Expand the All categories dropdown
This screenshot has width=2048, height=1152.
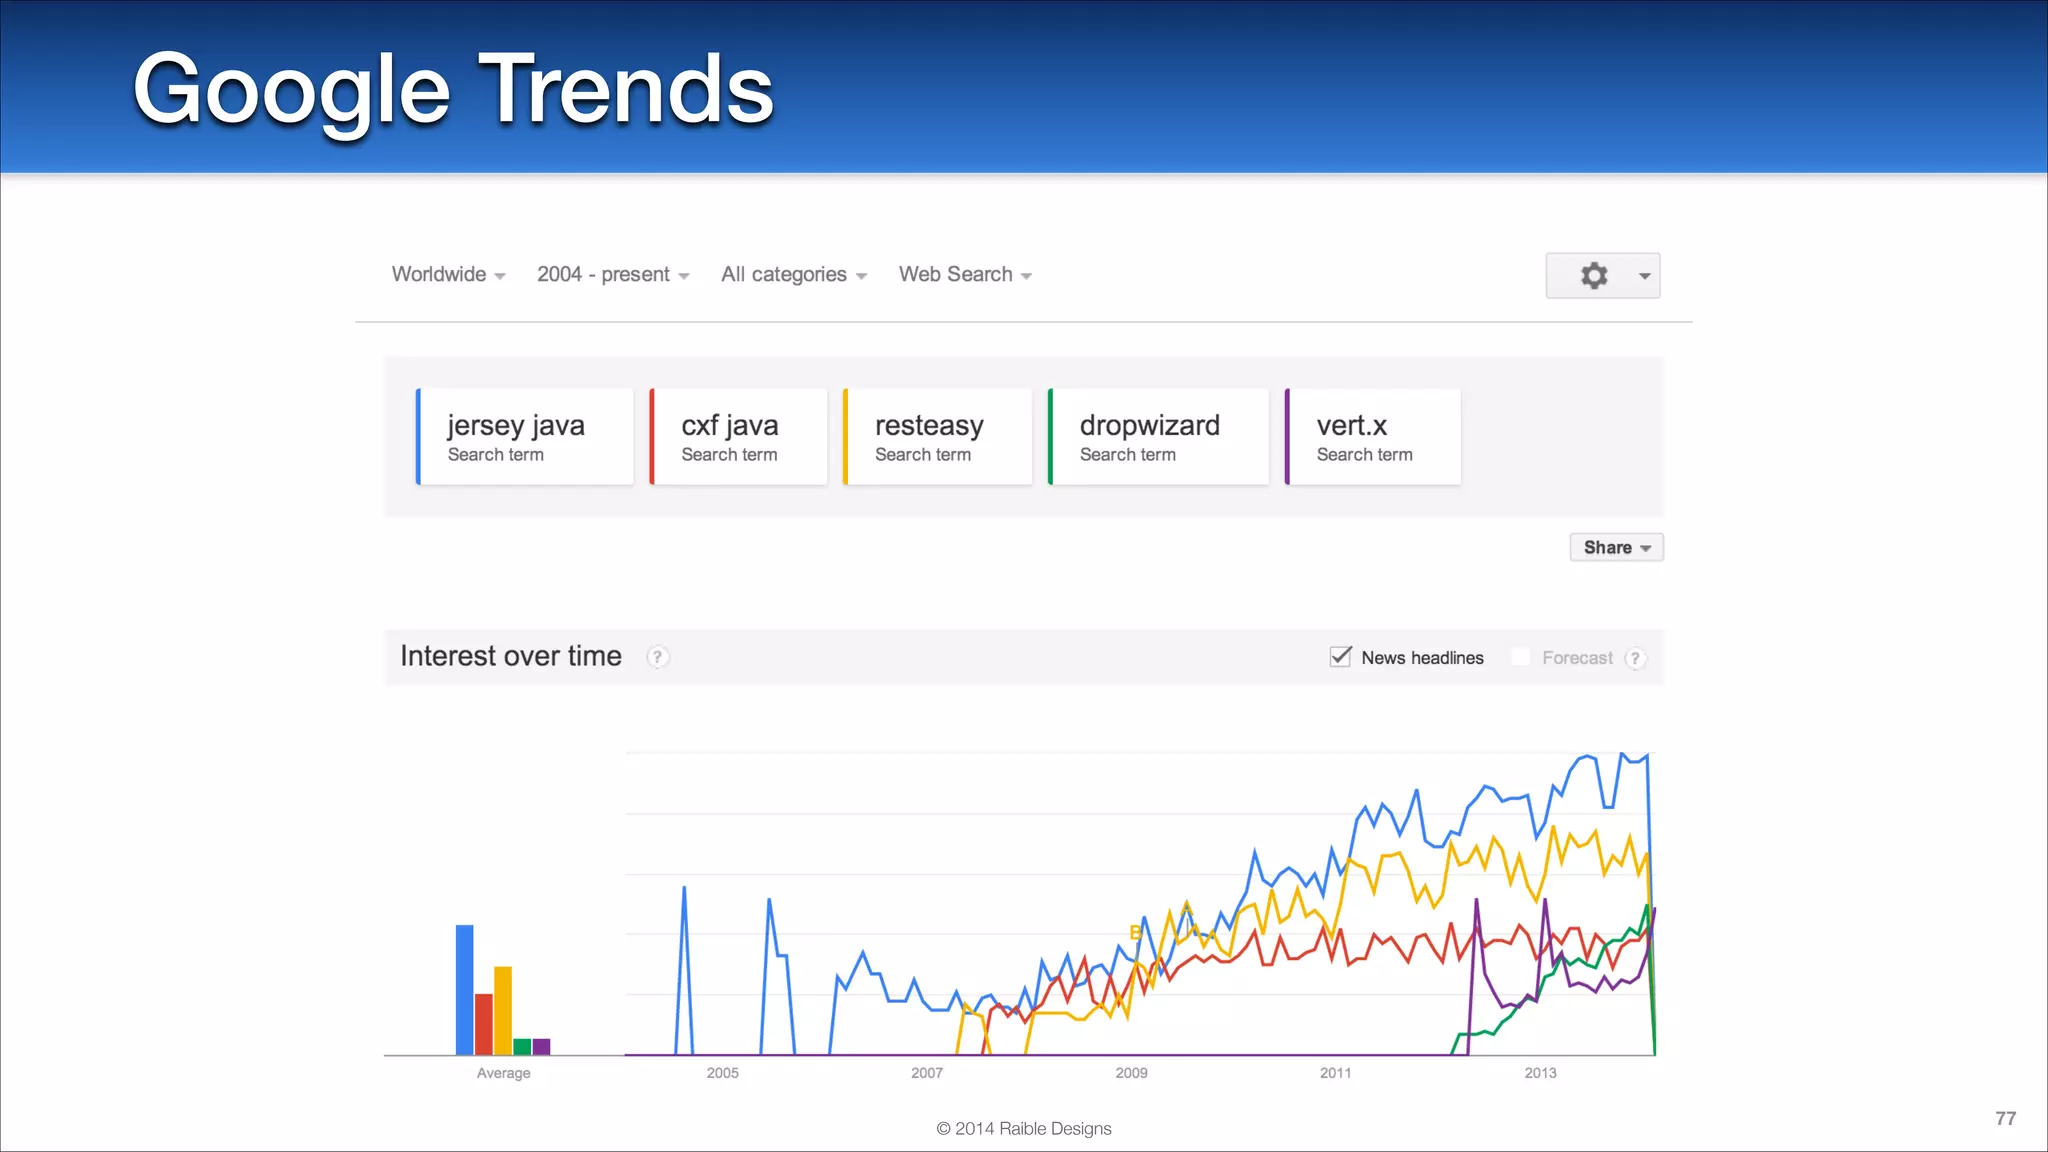coord(794,274)
